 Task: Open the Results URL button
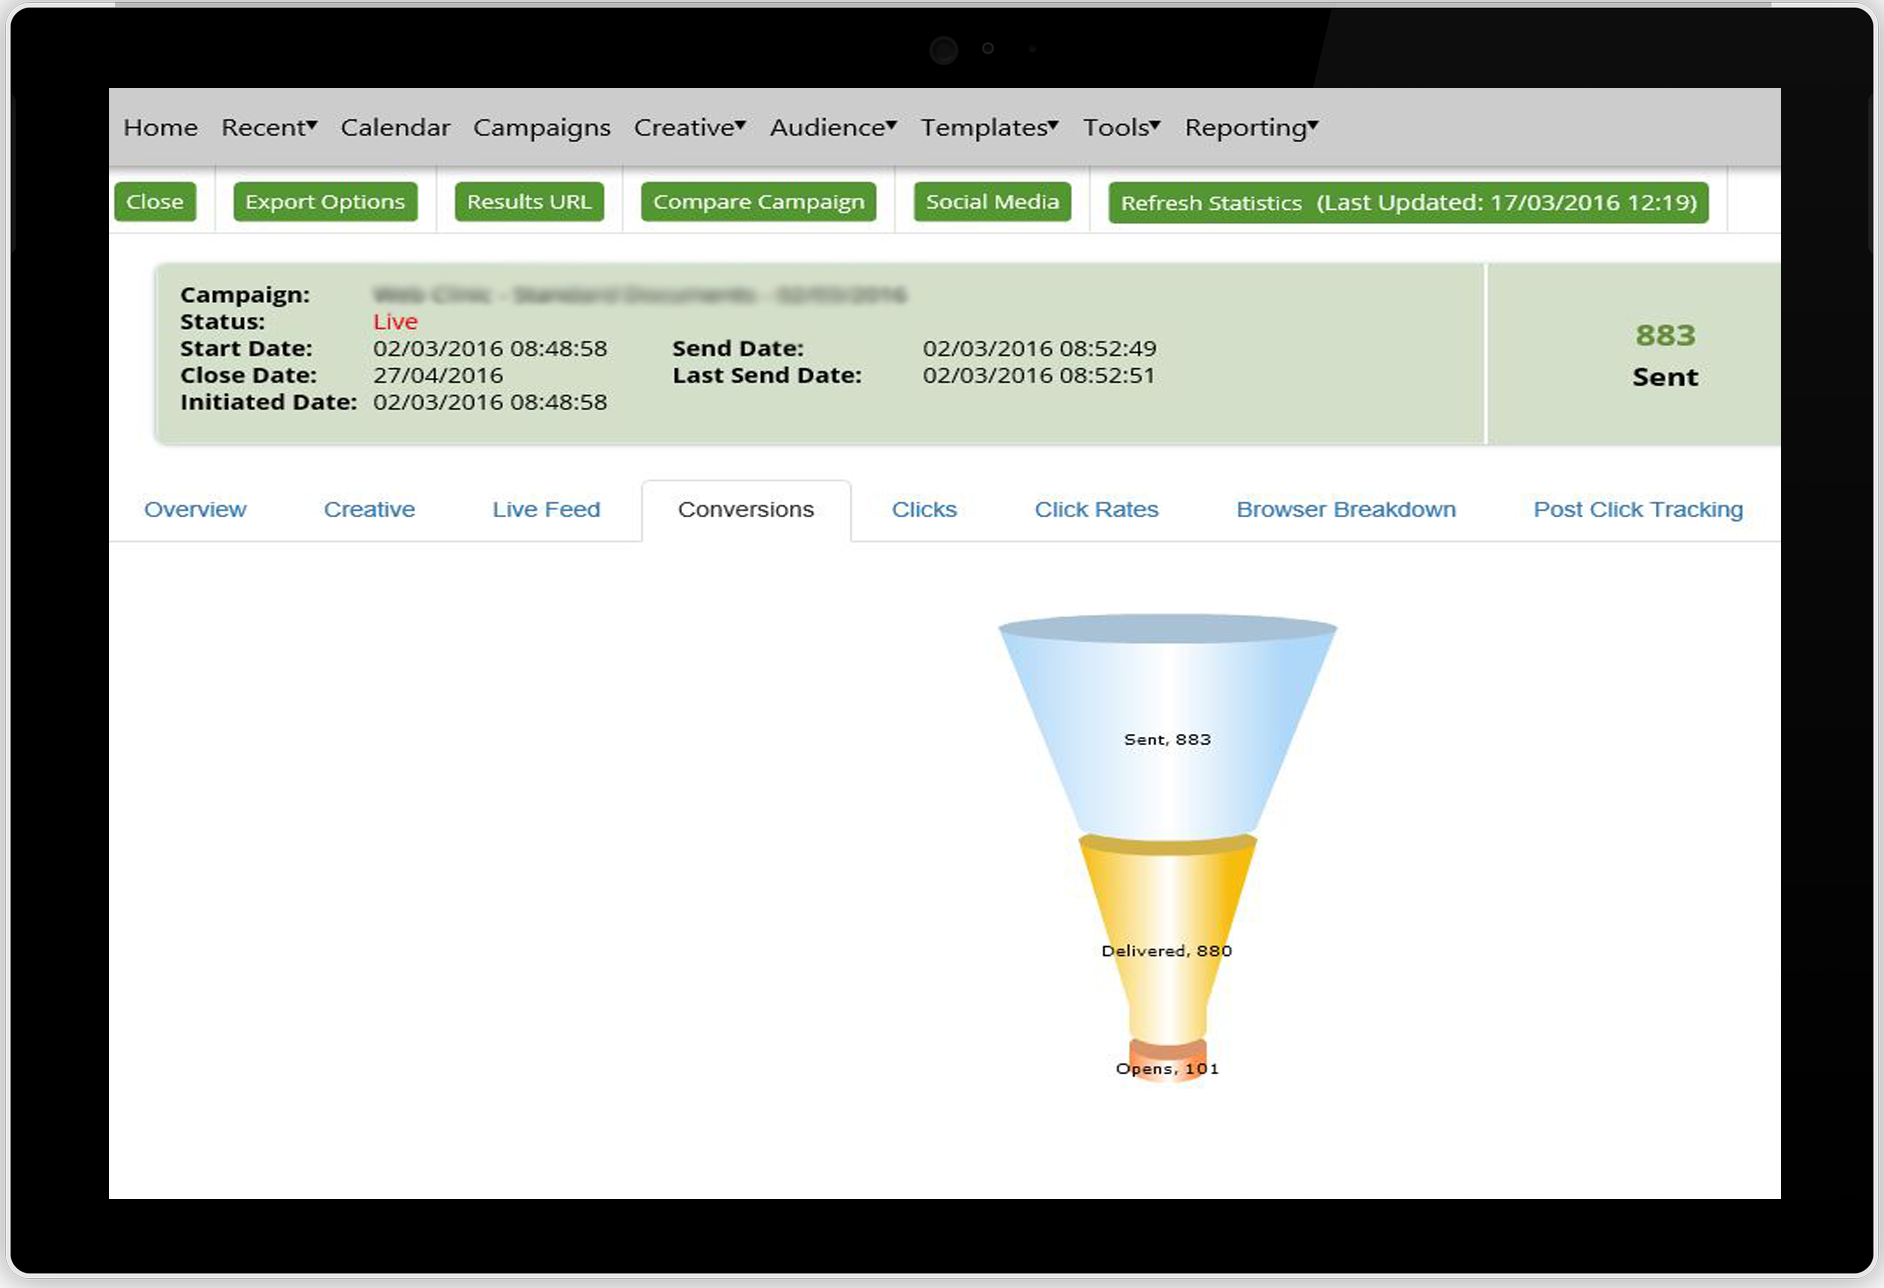tap(529, 201)
